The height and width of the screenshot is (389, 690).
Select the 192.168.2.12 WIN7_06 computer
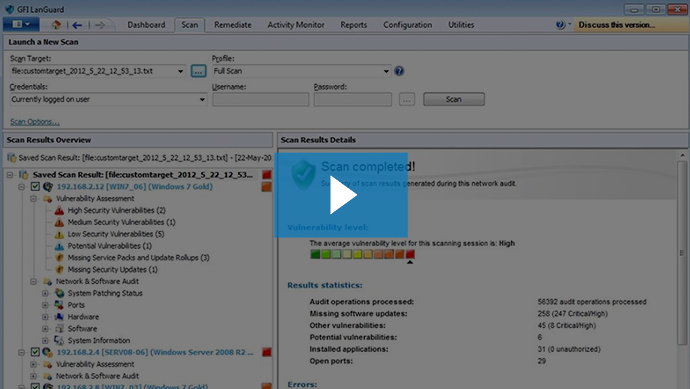point(135,187)
